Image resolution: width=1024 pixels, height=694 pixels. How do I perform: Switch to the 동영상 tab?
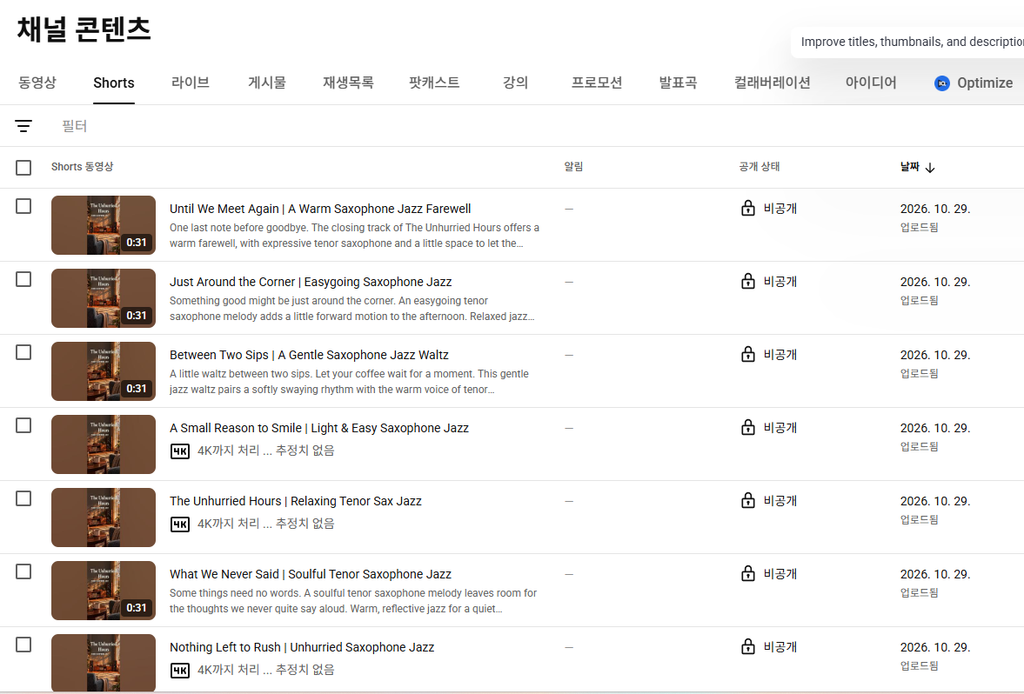[37, 83]
